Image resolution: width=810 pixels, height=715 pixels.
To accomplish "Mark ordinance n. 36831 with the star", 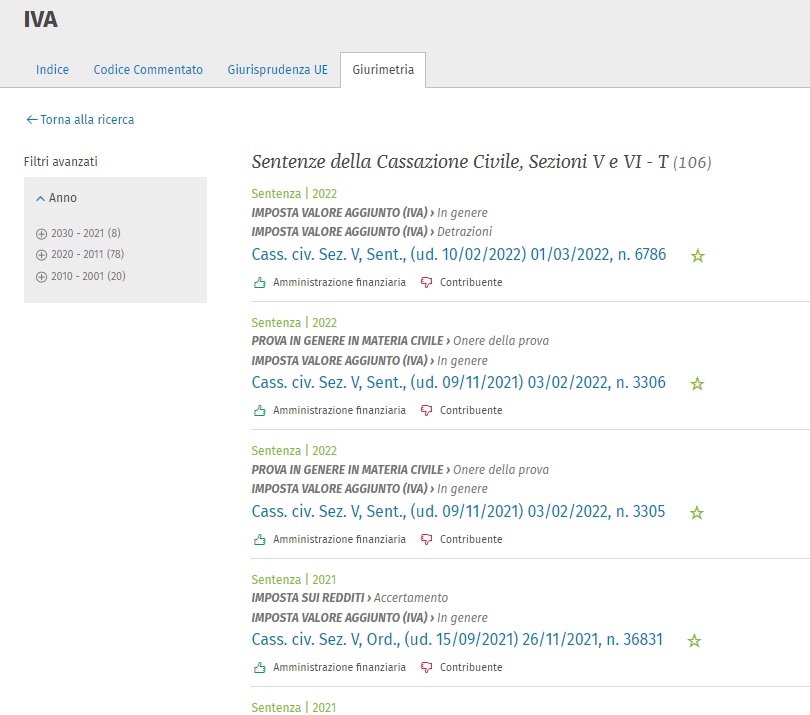I will click(694, 641).
